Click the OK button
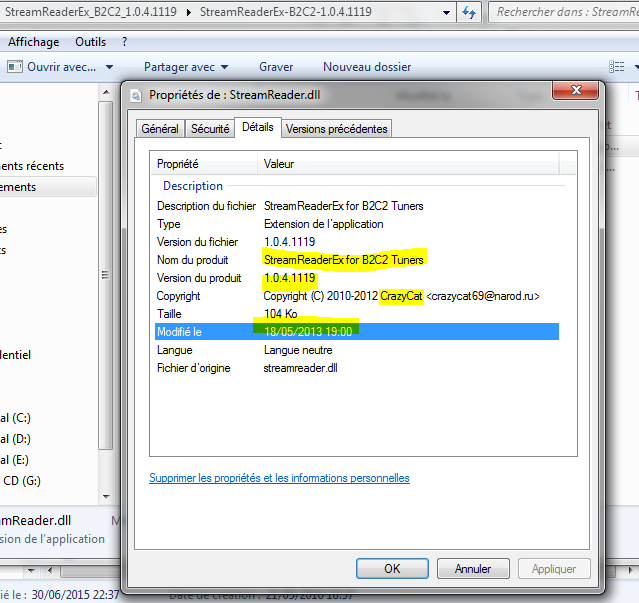Image resolution: width=639 pixels, height=603 pixels. tap(392, 568)
